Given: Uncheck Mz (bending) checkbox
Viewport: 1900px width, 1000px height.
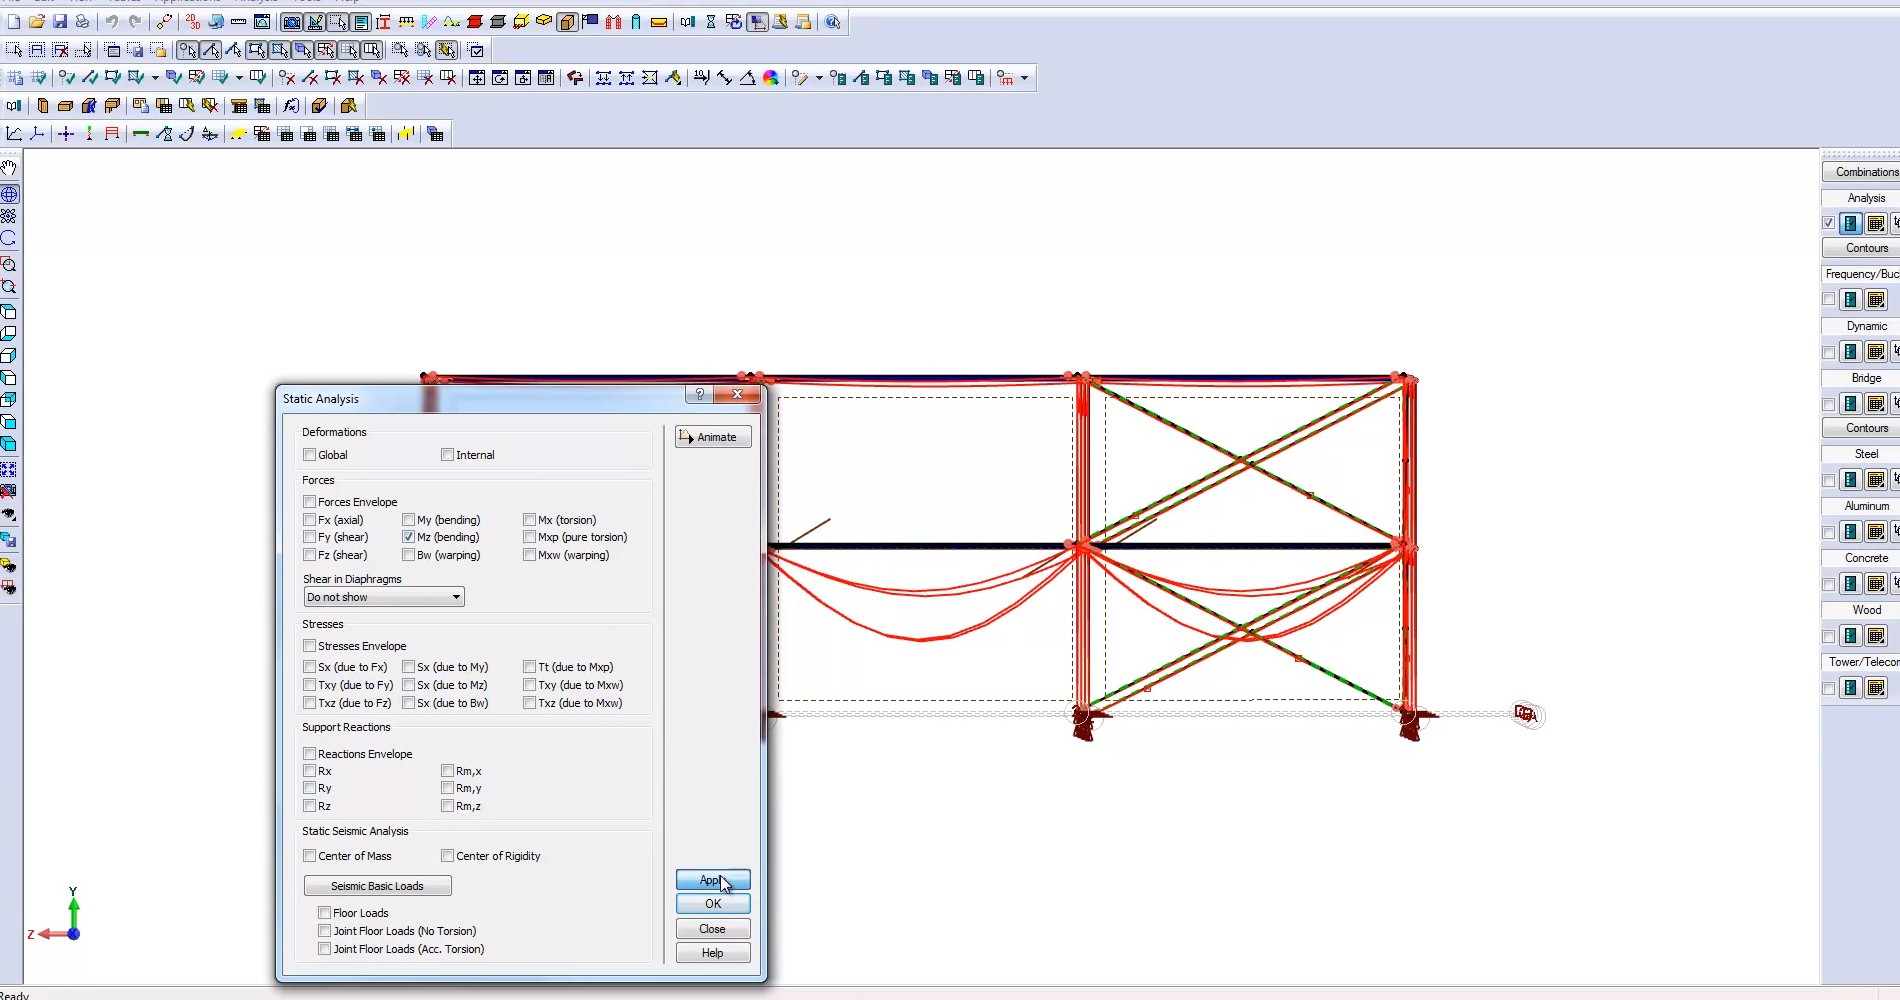Looking at the screenshot, I should (409, 537).
